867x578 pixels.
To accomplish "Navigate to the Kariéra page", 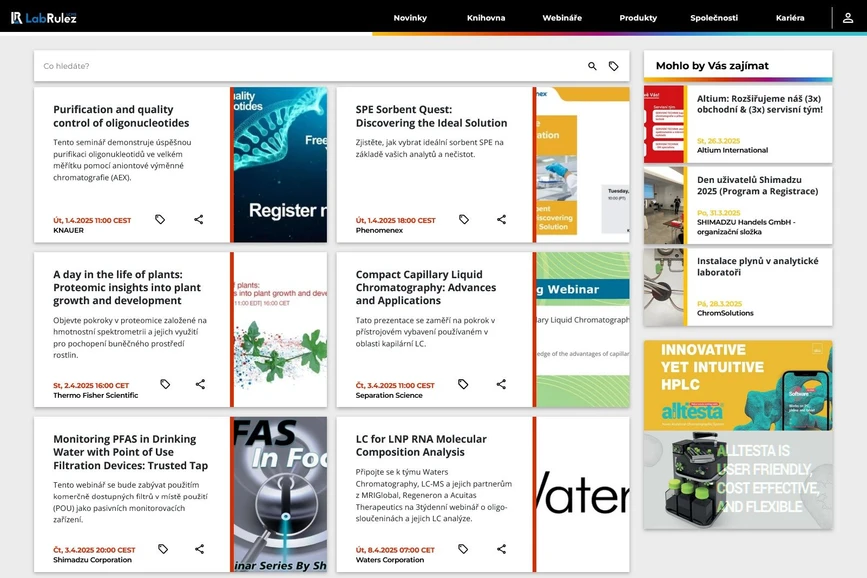I will [790, 18].
